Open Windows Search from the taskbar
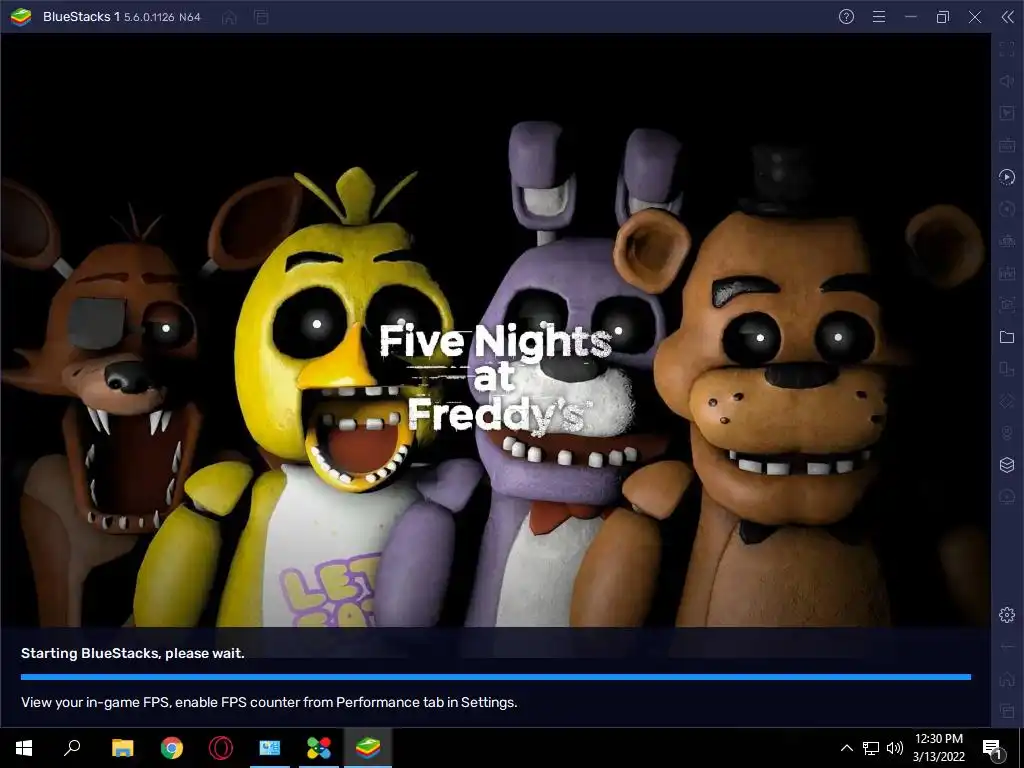This screenshot has height=768, width=1024. point(72,748)
